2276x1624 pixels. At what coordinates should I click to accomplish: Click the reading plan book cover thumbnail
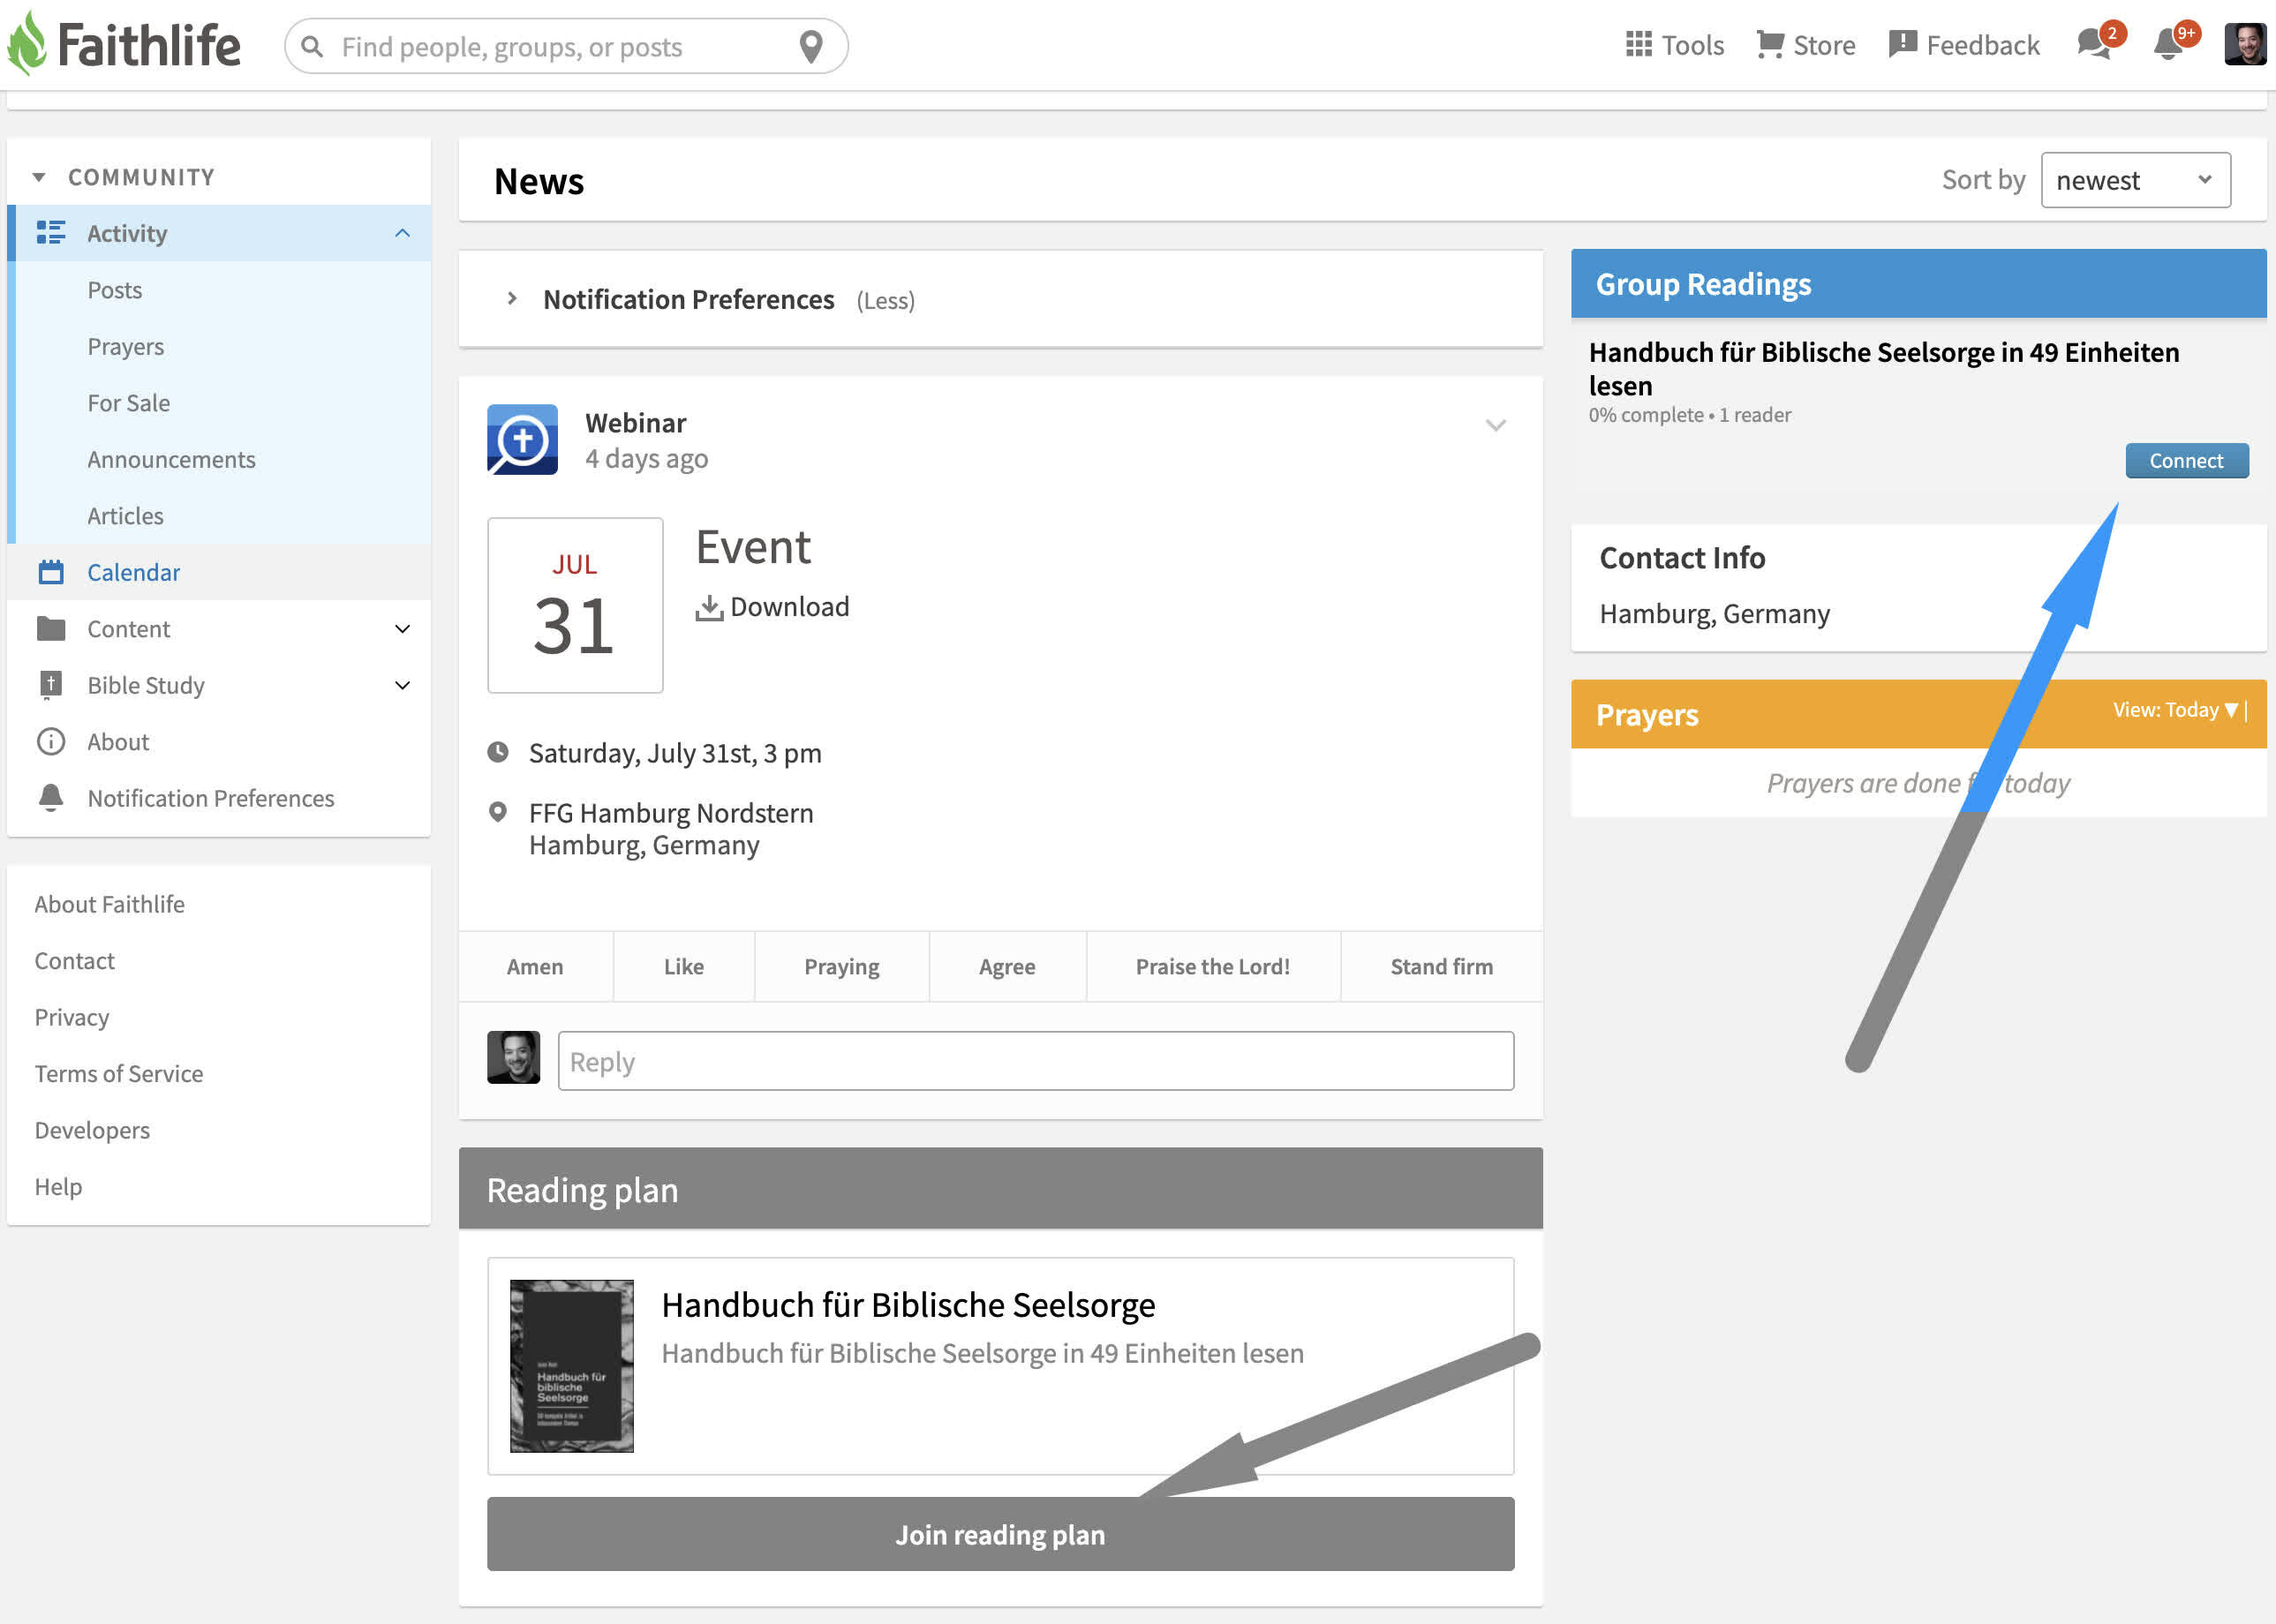pyautogui.click(x=572, y=1365)
